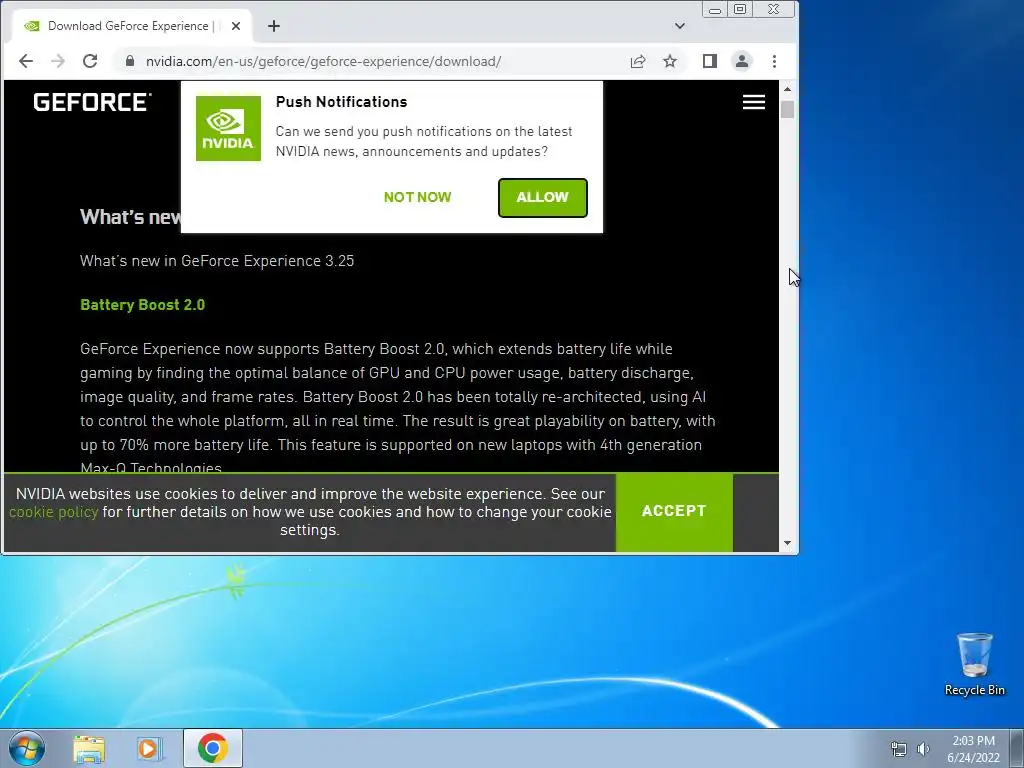Open Chrome's three-dot menu
1024x768 pixels.
775,61
